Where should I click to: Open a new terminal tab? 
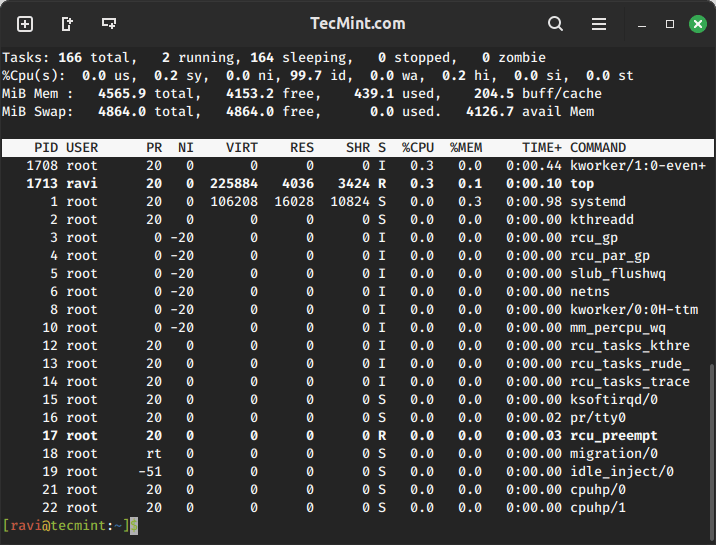click(x=25, y=24)
